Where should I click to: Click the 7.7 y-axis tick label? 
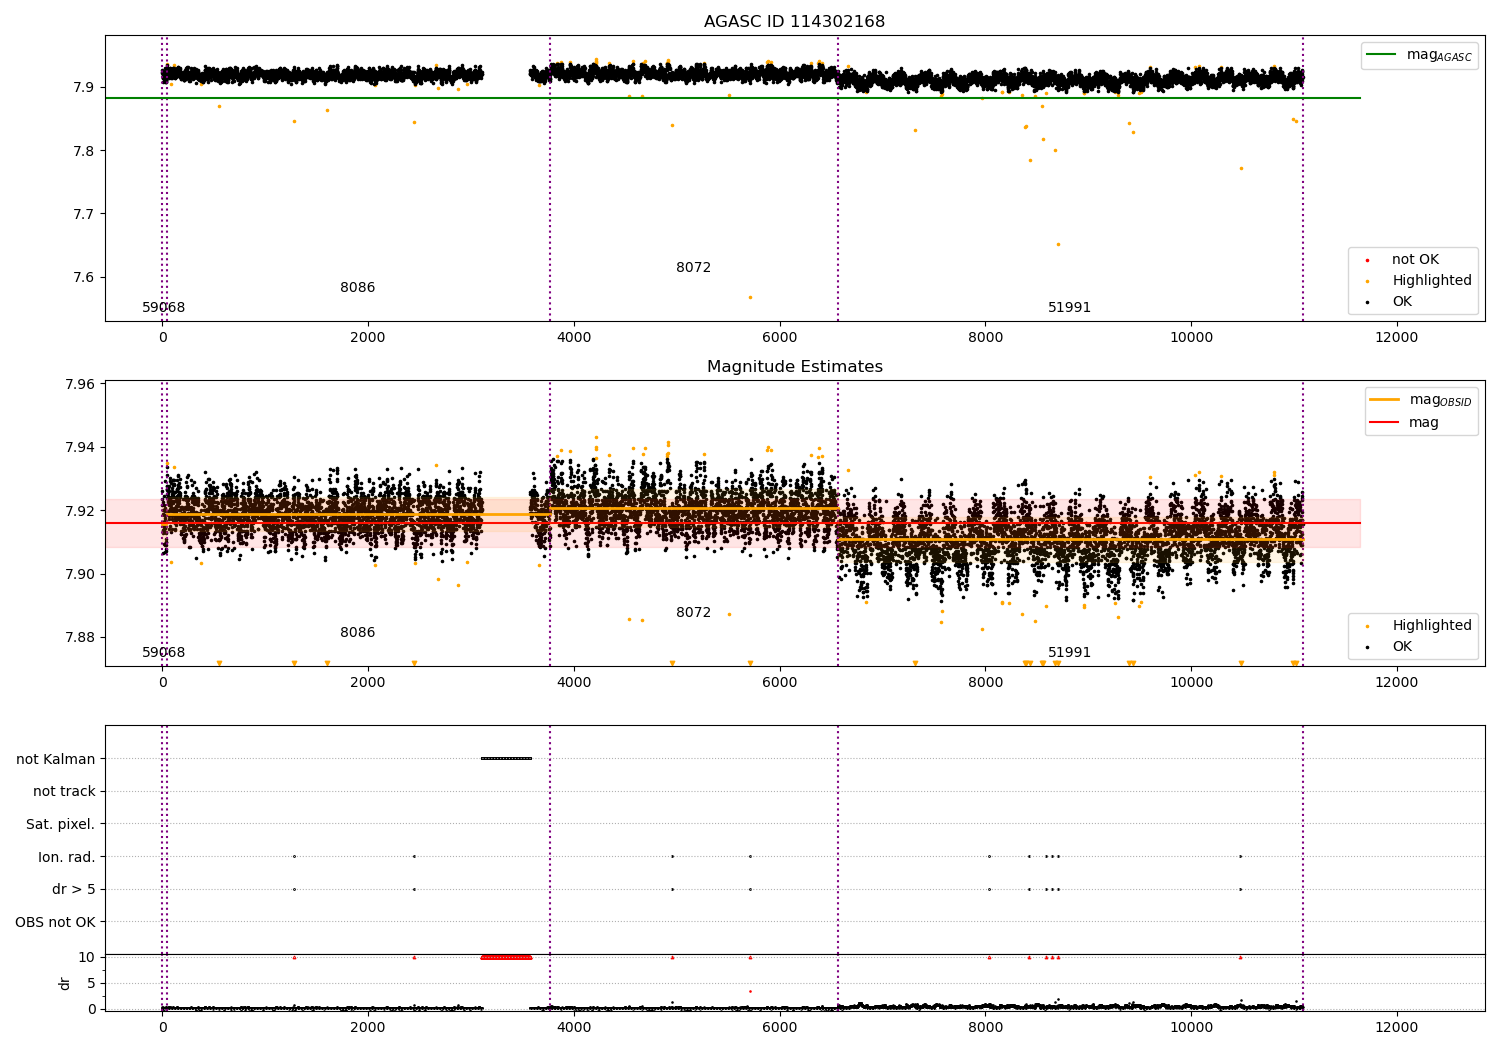(83, 214)
